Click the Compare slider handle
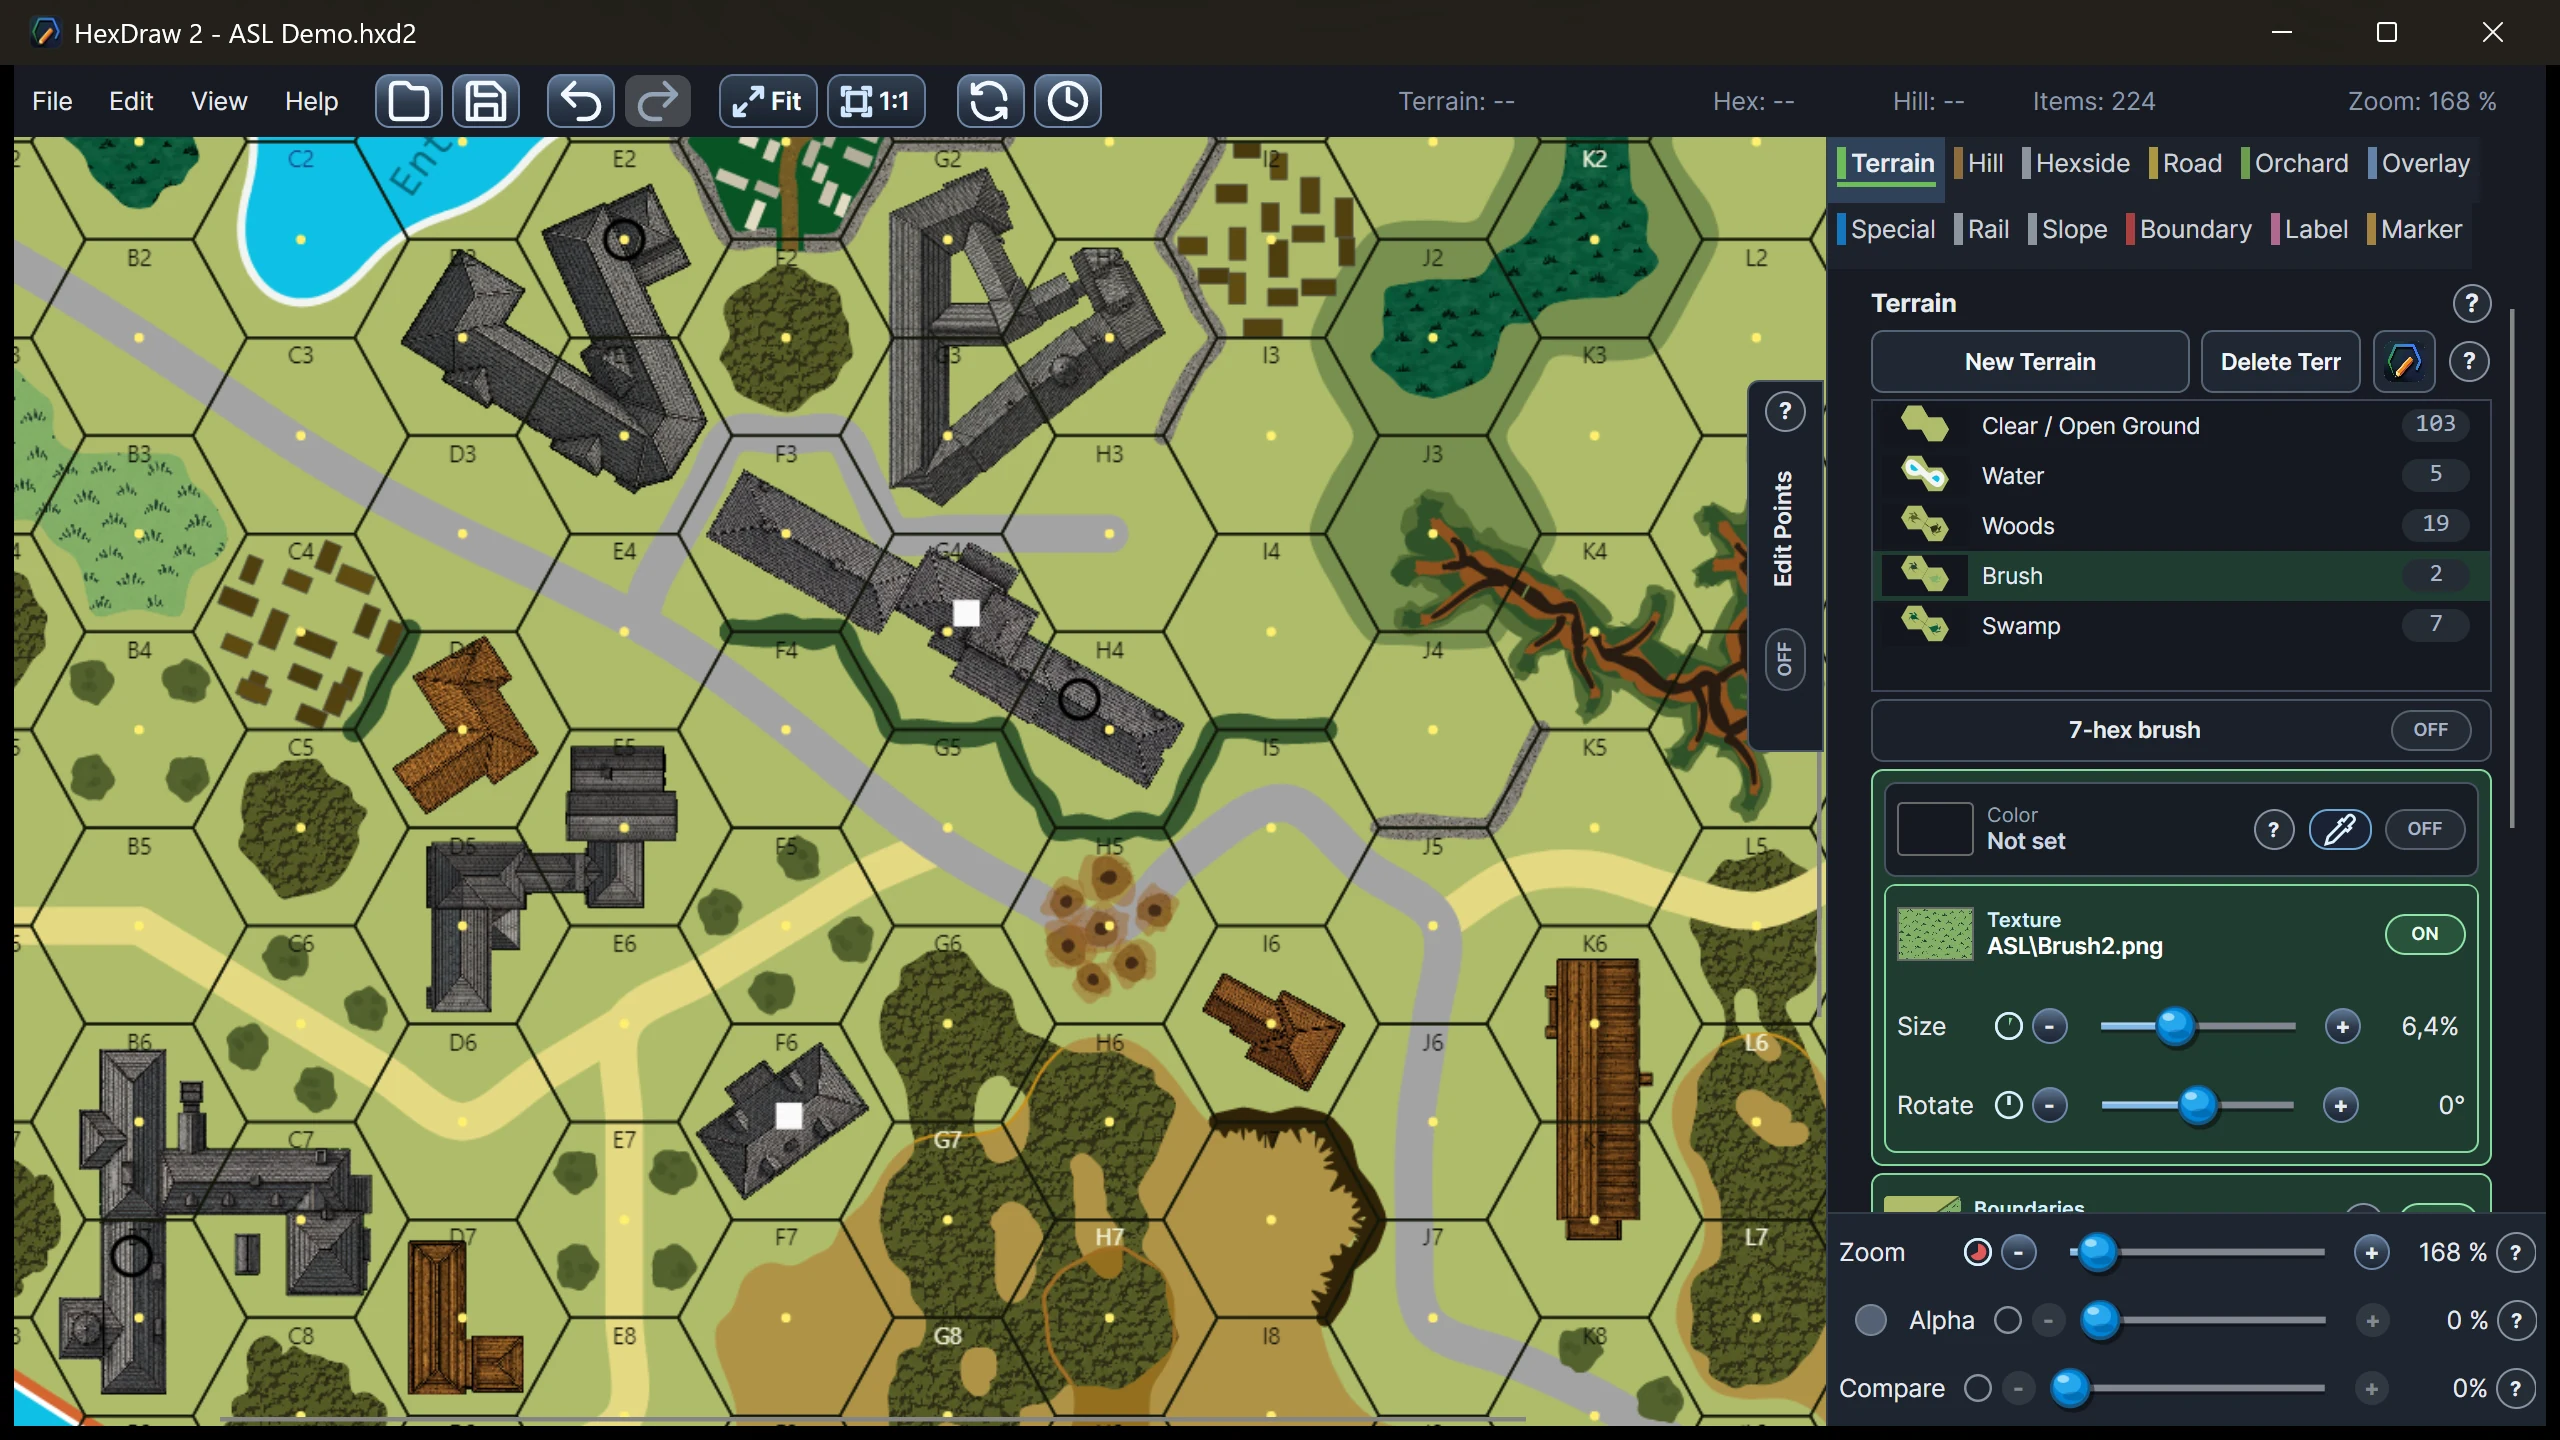This screenshot has height=1440, width=2560. [2070, 1388]
